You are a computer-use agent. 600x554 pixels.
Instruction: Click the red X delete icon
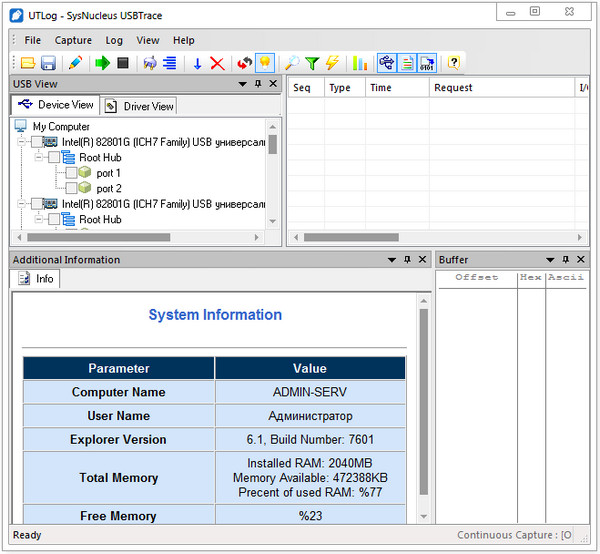point(217,63)
